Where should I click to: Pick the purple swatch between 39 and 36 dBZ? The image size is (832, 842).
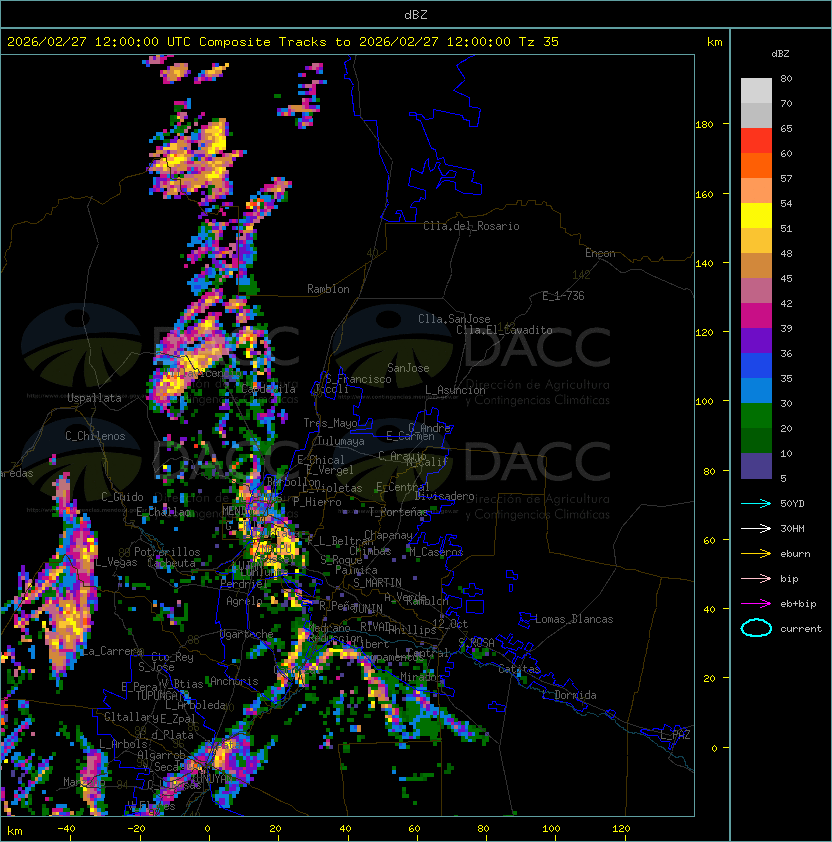coord(756,340)
